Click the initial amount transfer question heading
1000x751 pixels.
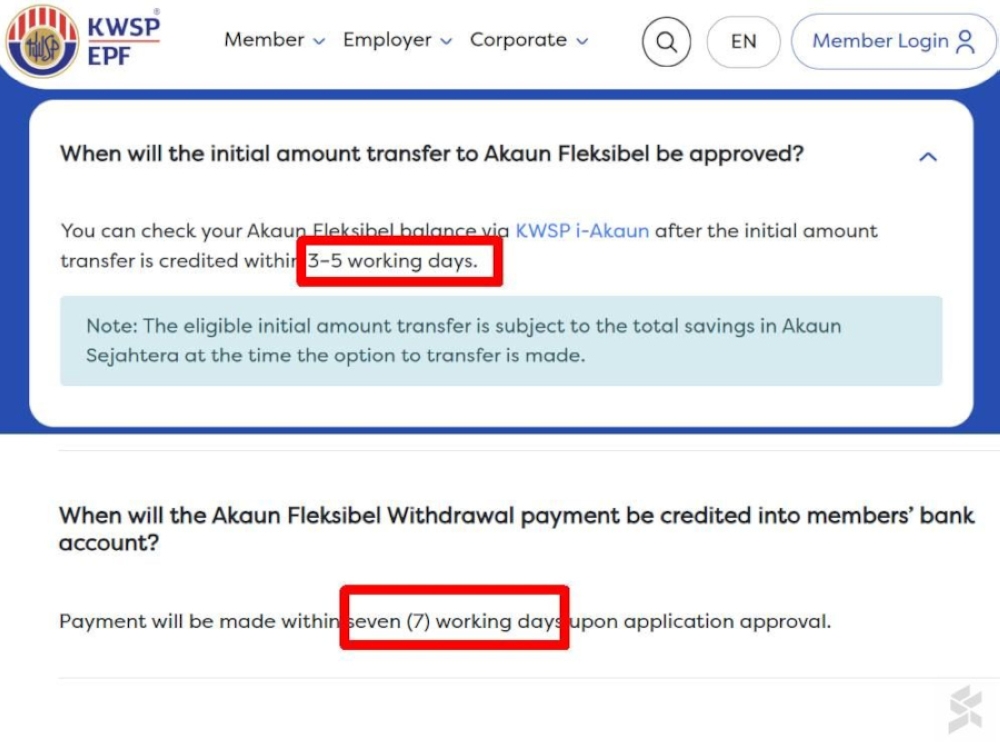click(432, 154)
